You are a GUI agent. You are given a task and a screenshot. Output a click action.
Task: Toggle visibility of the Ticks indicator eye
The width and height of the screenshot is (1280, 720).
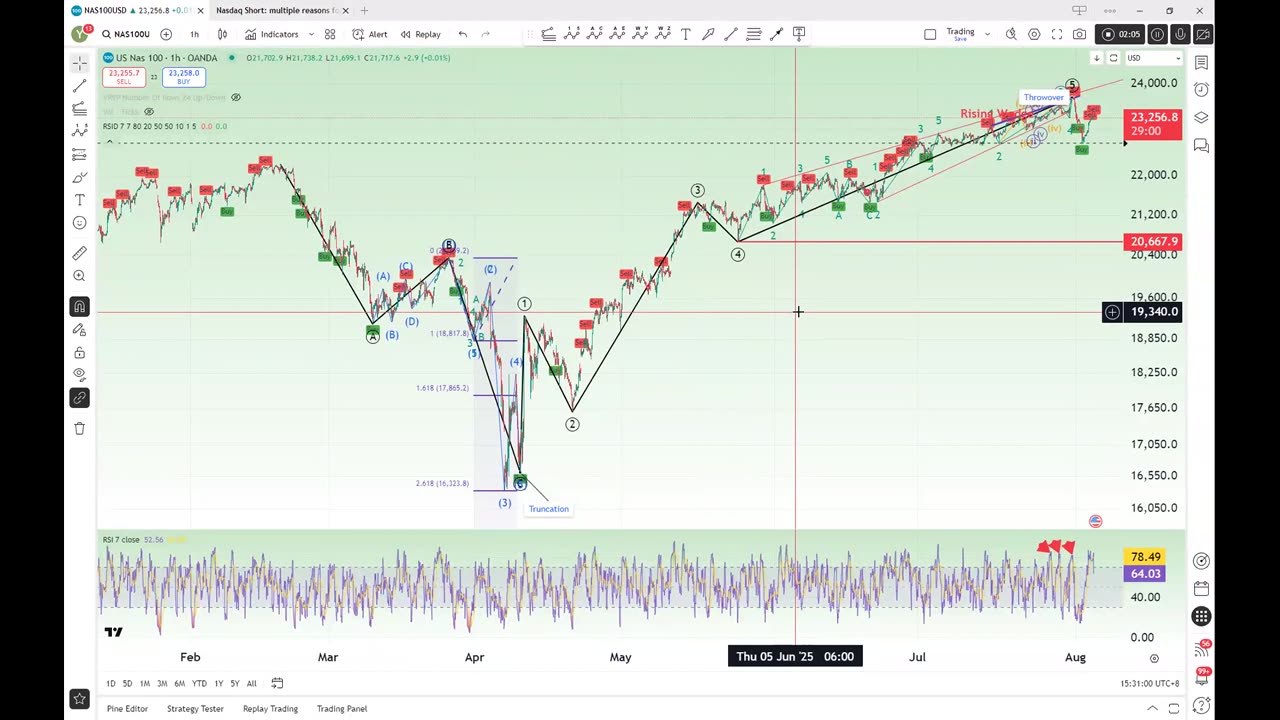click(x=149, y=111)
